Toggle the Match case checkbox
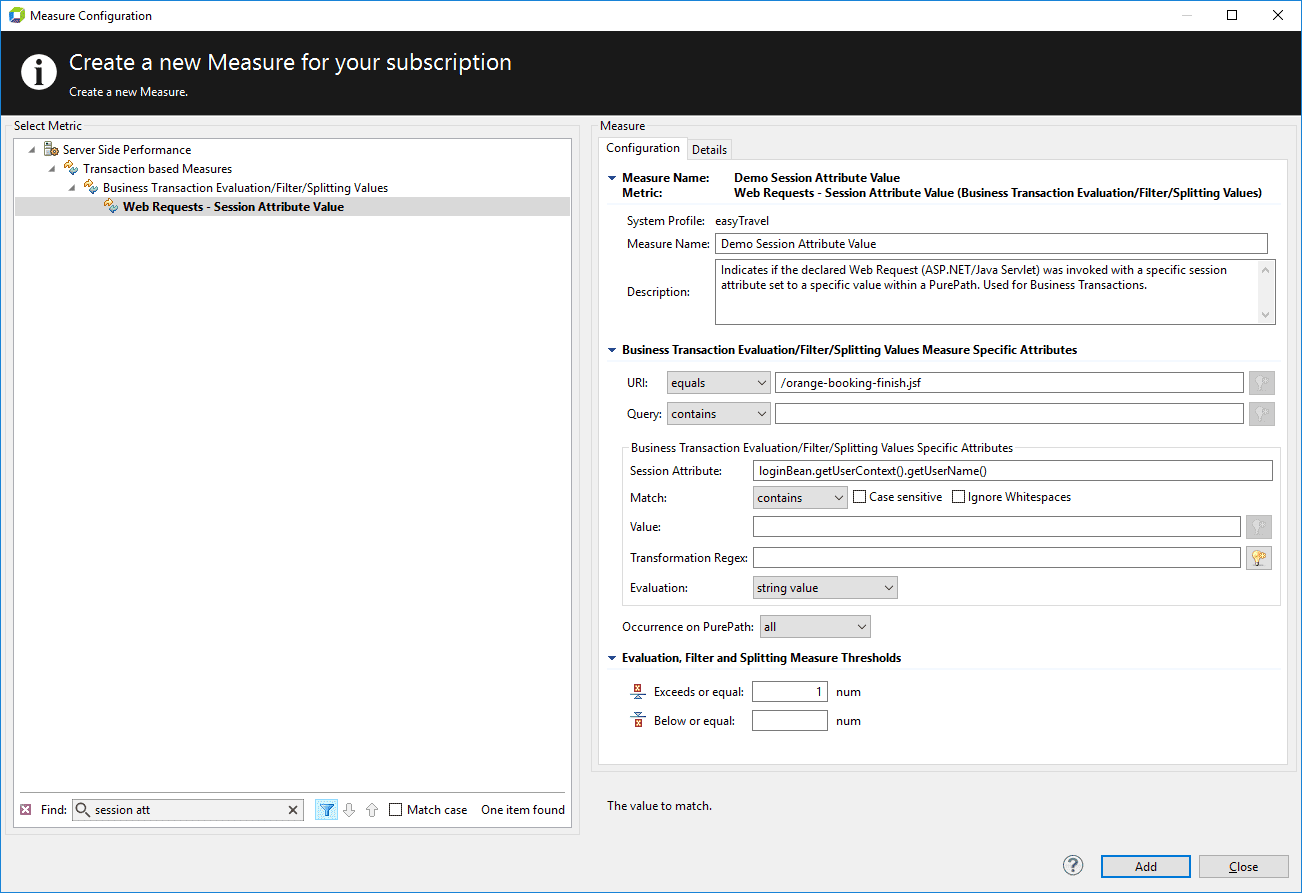The width and height of the screenshot is (1302, 893). [396, 810]
